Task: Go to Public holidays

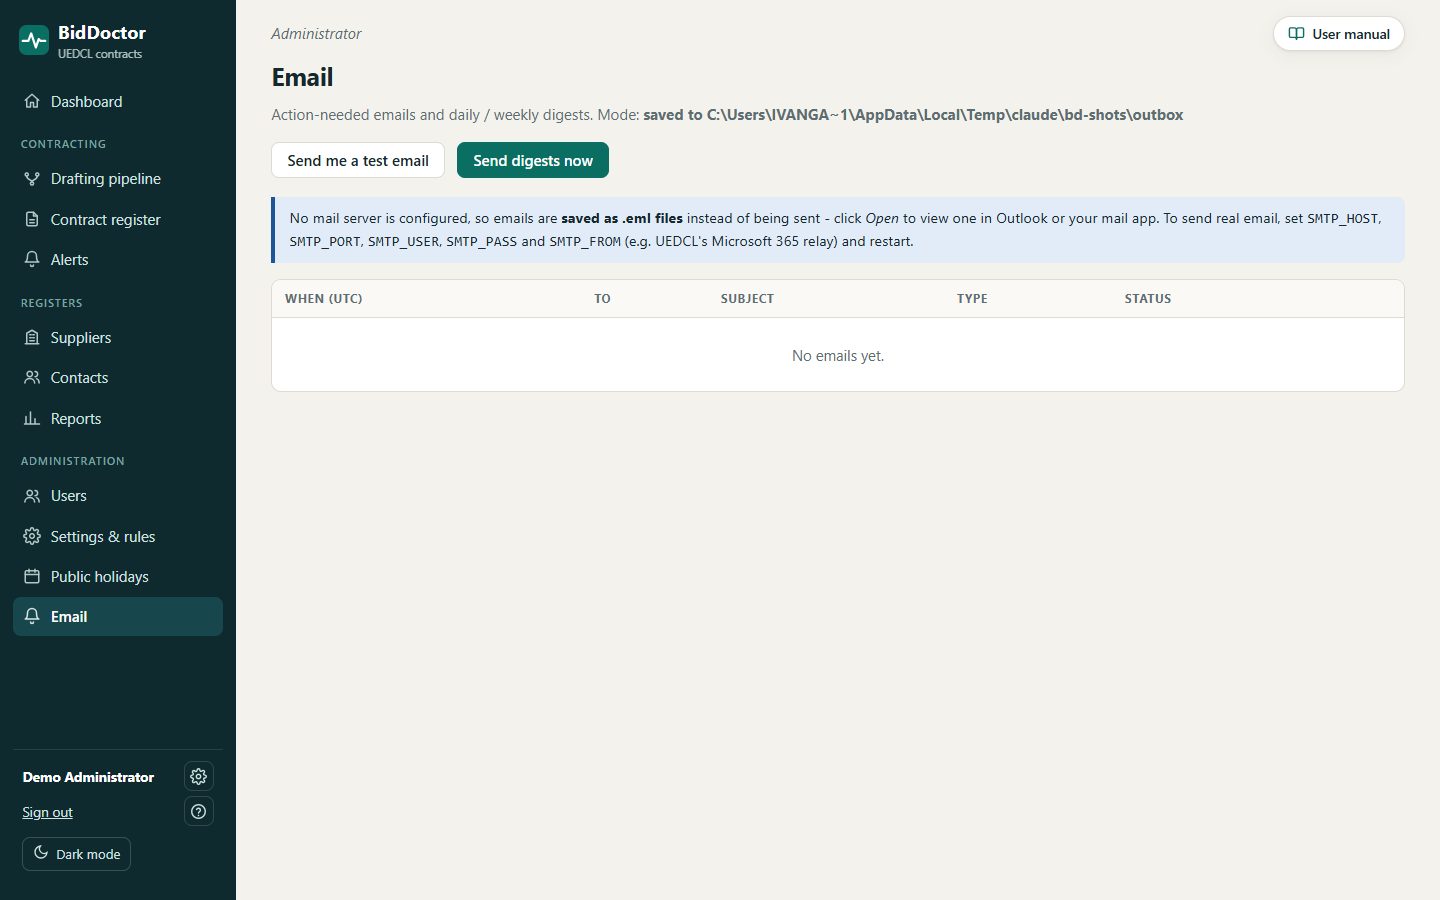Action: point(118,576)
